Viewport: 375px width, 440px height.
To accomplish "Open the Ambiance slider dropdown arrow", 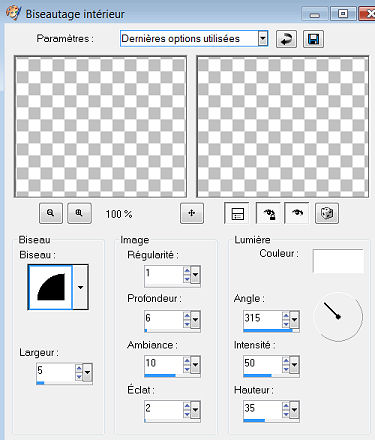I will point(195,365).
